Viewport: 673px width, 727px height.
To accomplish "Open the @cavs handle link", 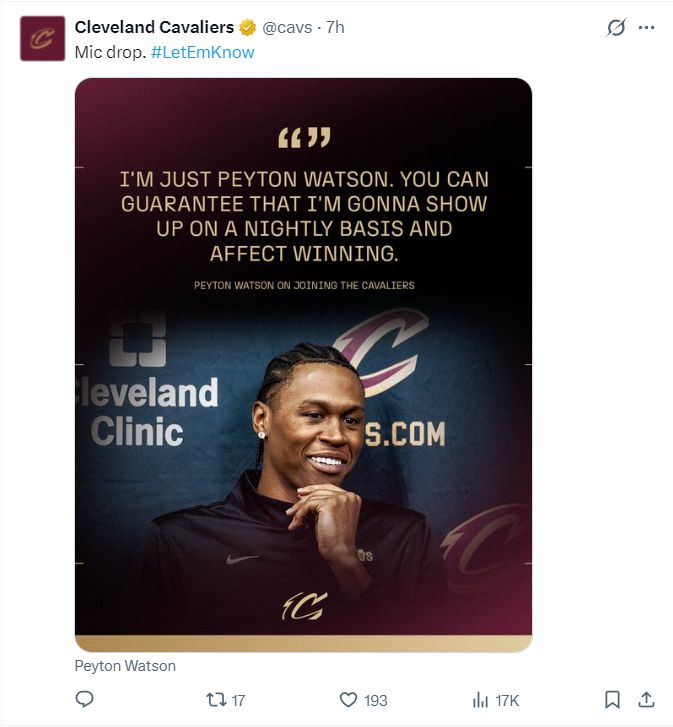I will (287, 27).
